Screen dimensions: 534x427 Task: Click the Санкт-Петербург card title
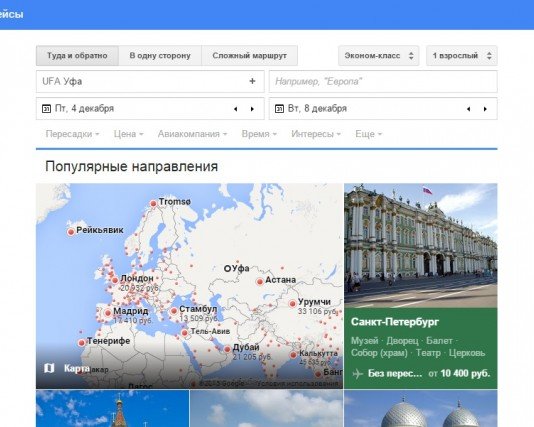click(395, 322)
